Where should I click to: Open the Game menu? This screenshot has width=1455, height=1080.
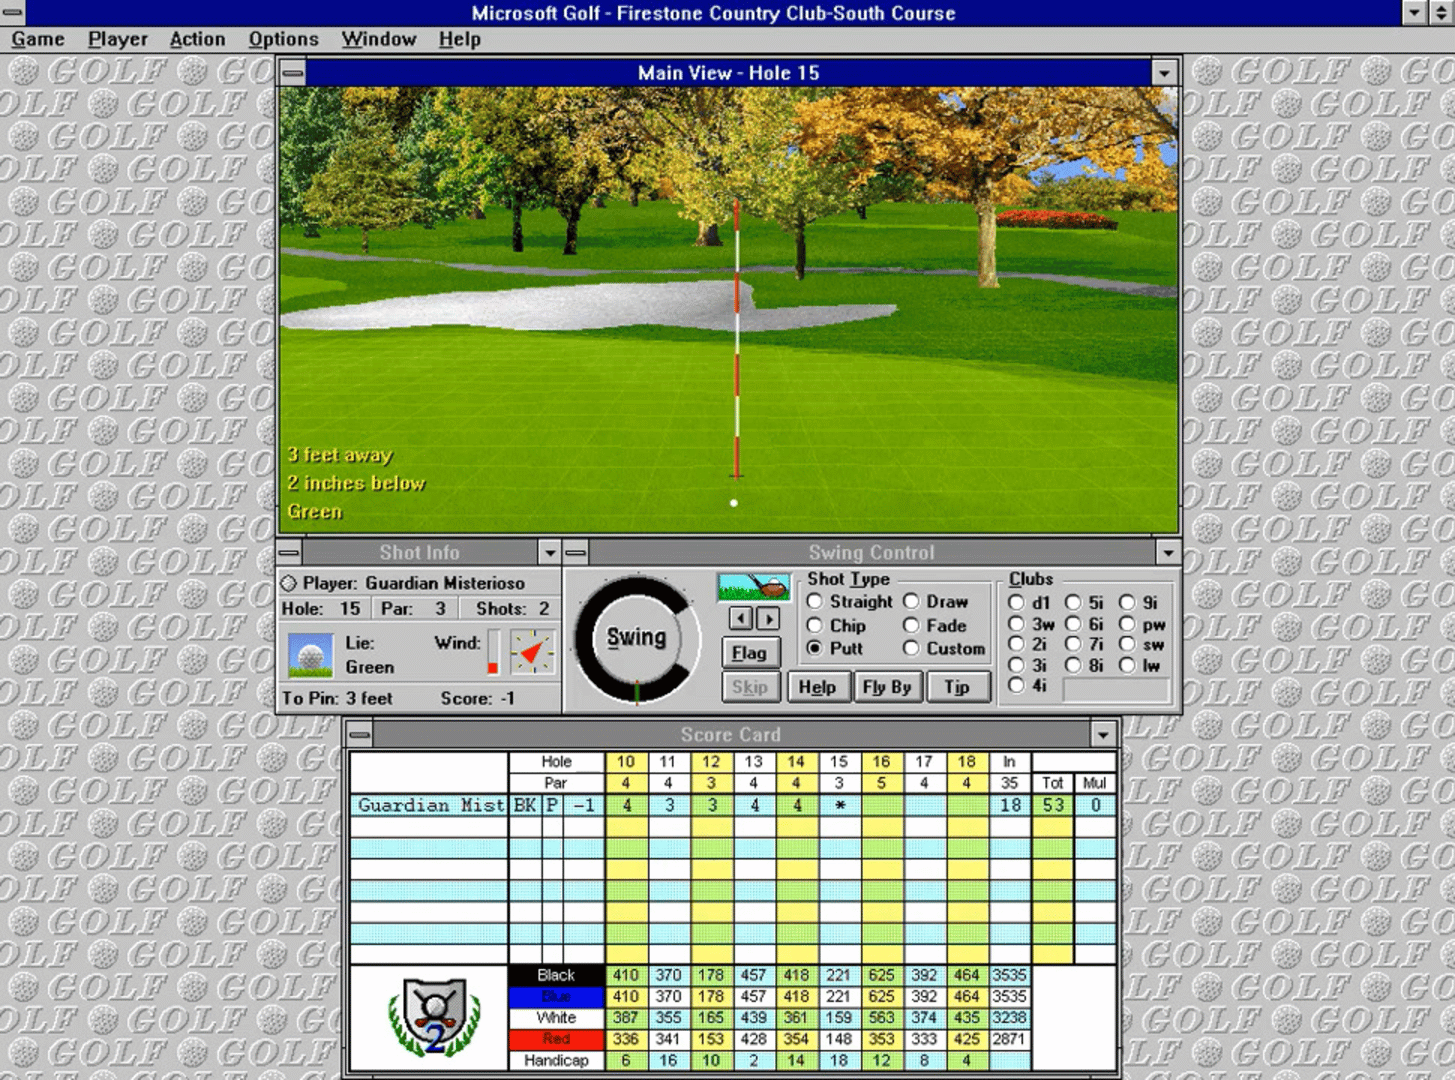pyautogui.click(x=38, y=39)
